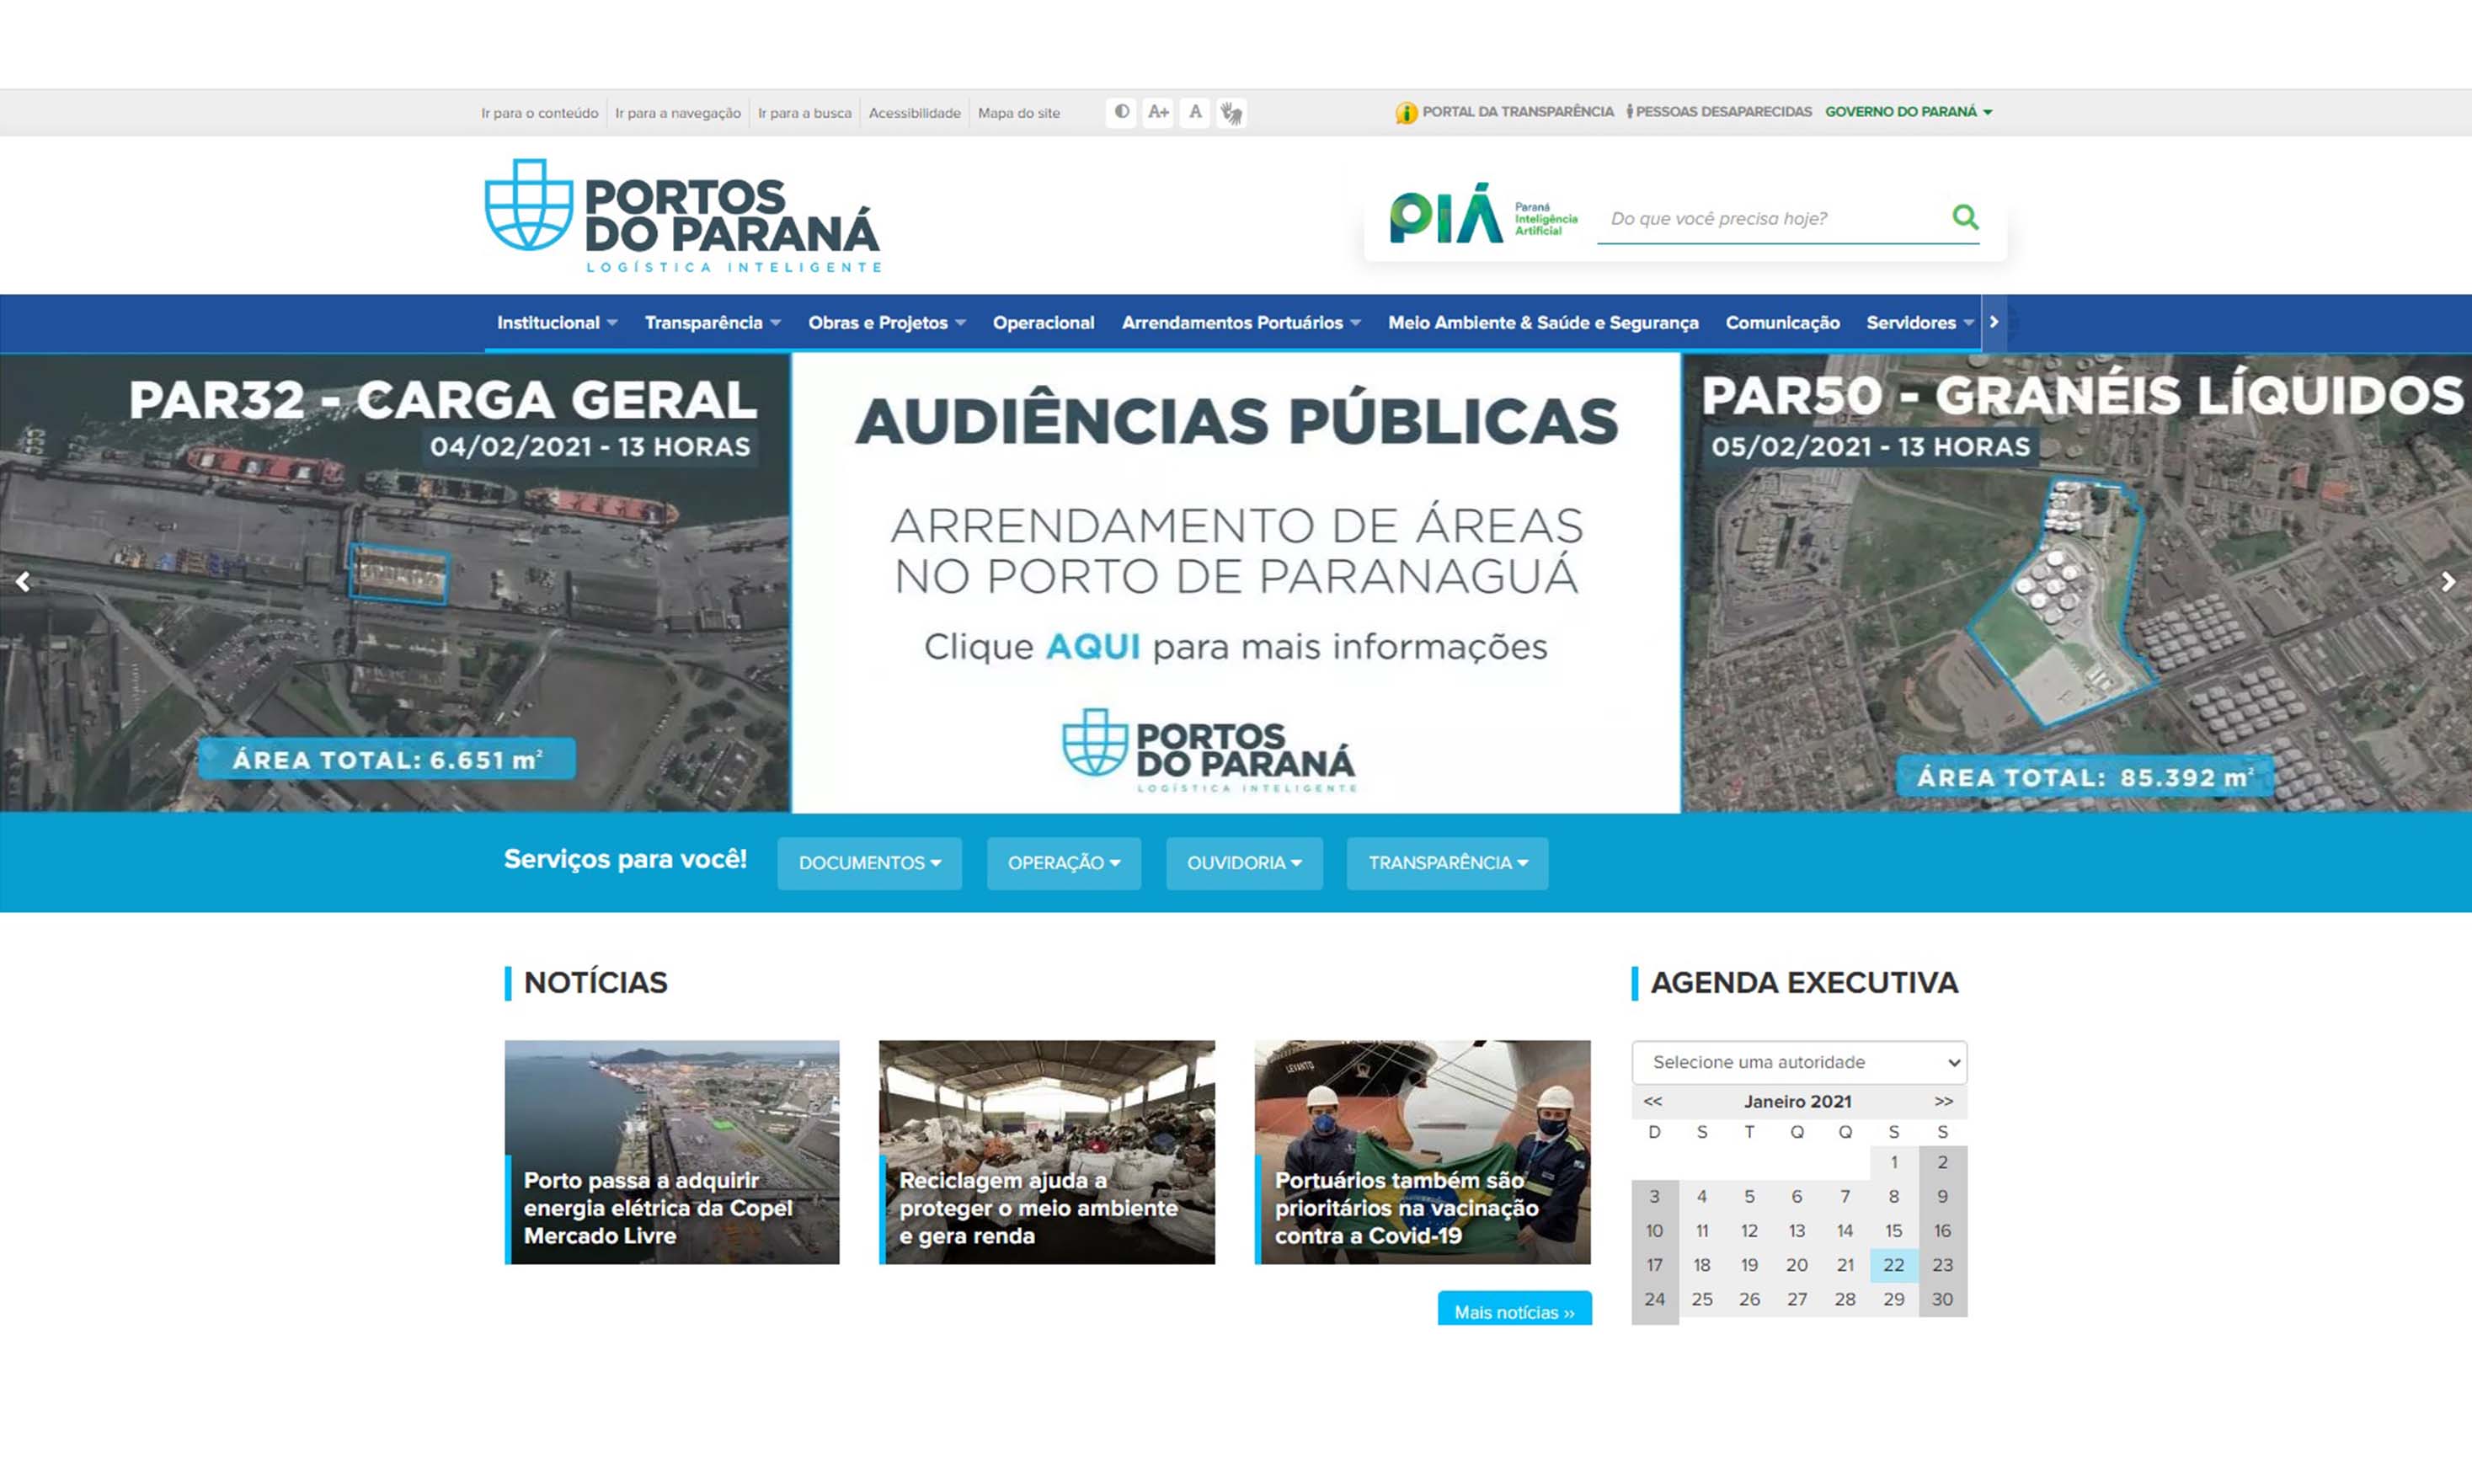
Task: Click the PAR32 - Carga Geral banner
Action: tap(395, 582)
